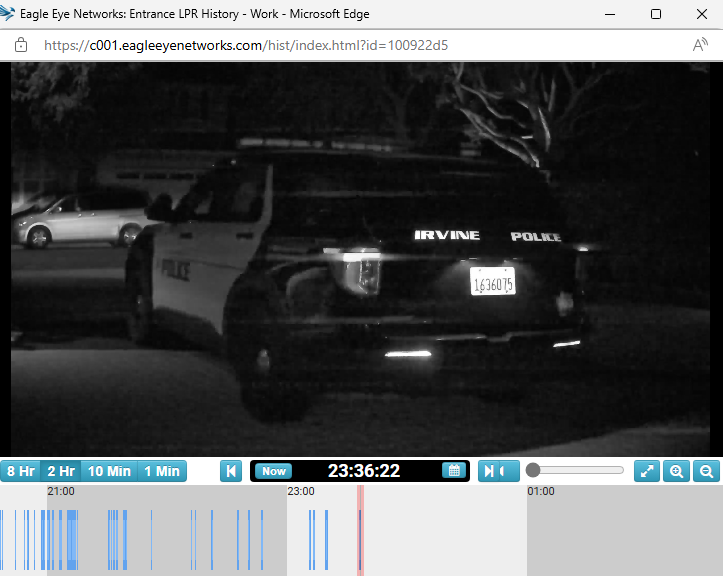Switch timeline range to 8 Hr
Viewport: 723px width, 577px height.
[x=20, y=471]
